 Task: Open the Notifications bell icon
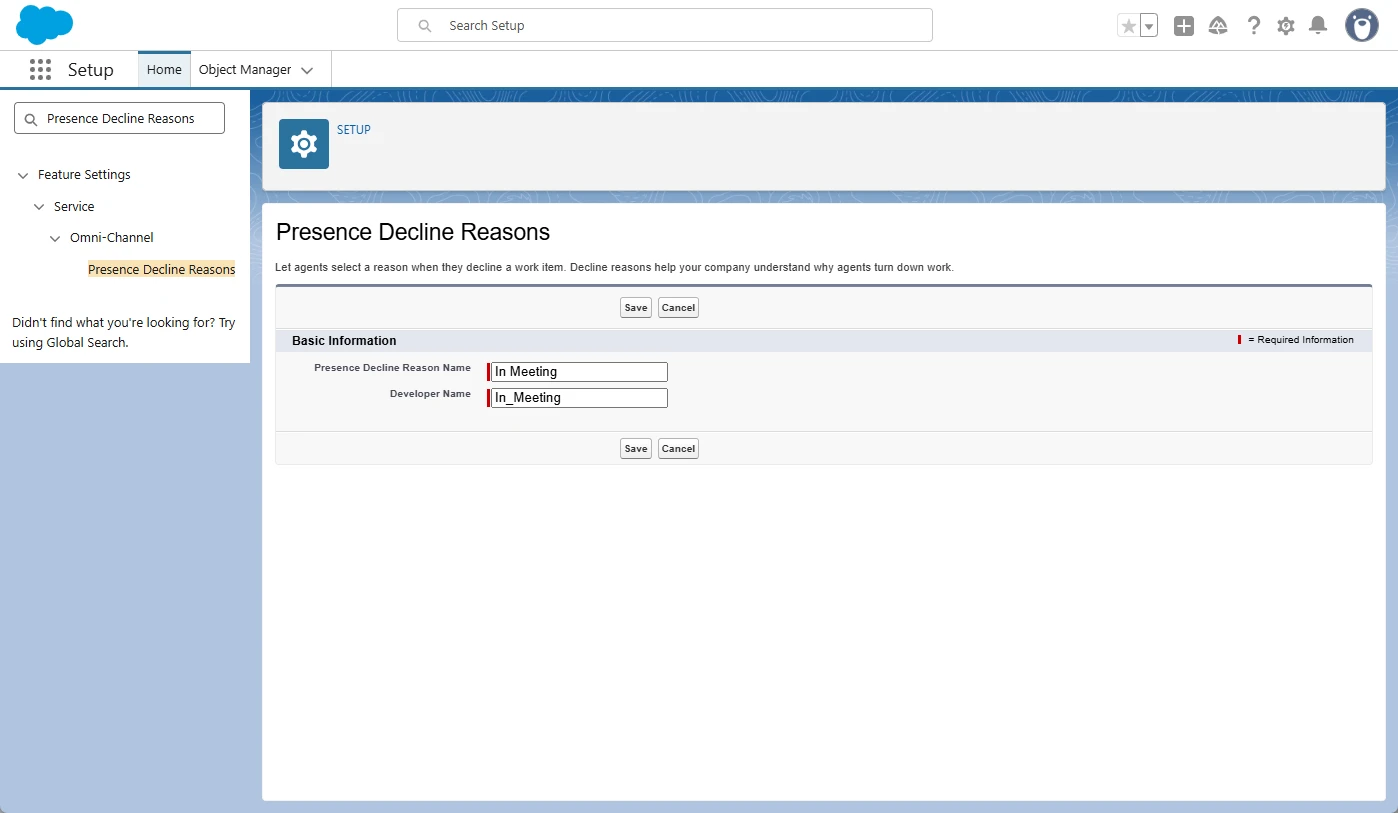(1318, 26)
